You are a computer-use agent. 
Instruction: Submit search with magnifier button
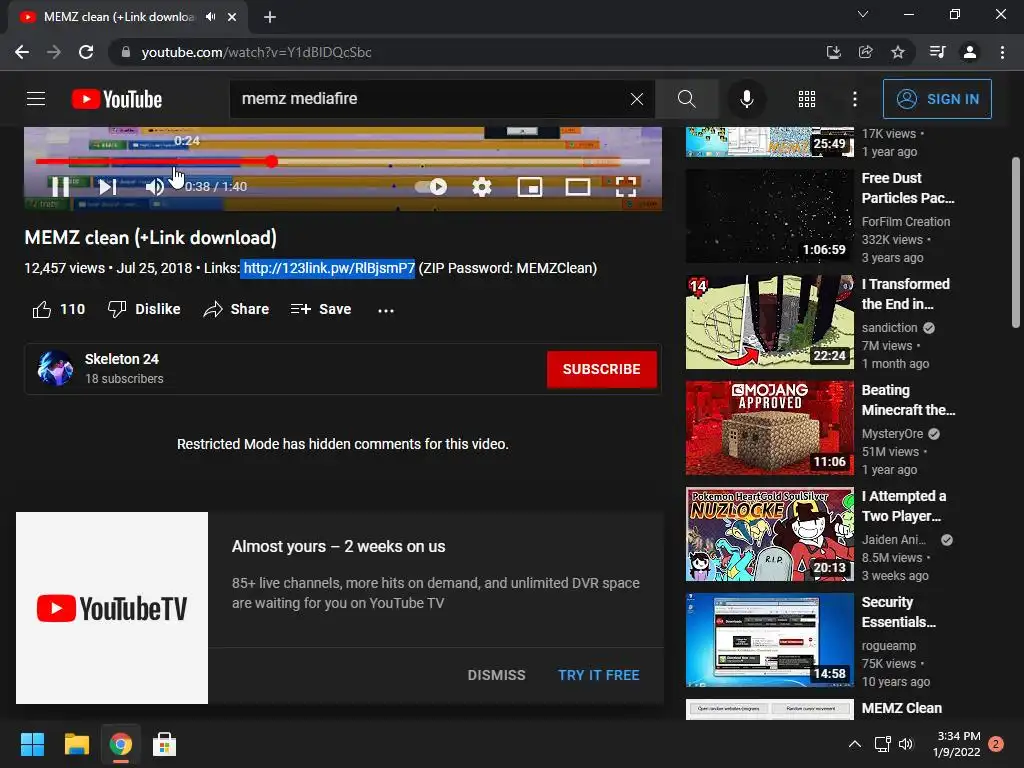pos(686,99)
